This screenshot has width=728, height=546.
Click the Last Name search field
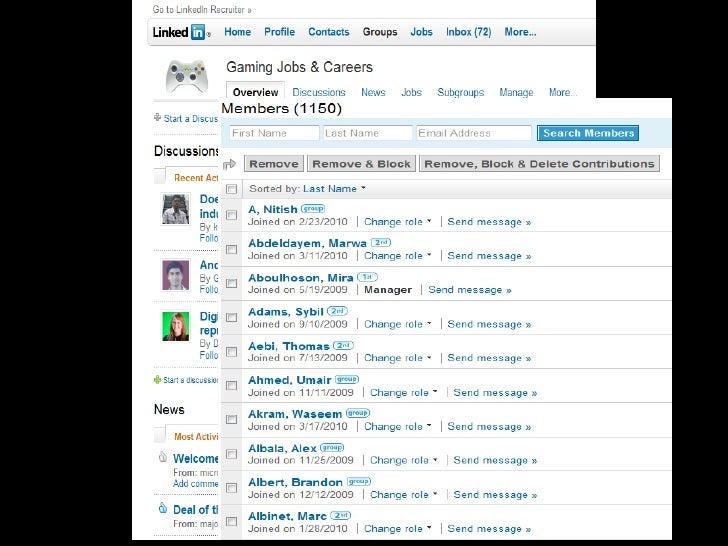367,133
